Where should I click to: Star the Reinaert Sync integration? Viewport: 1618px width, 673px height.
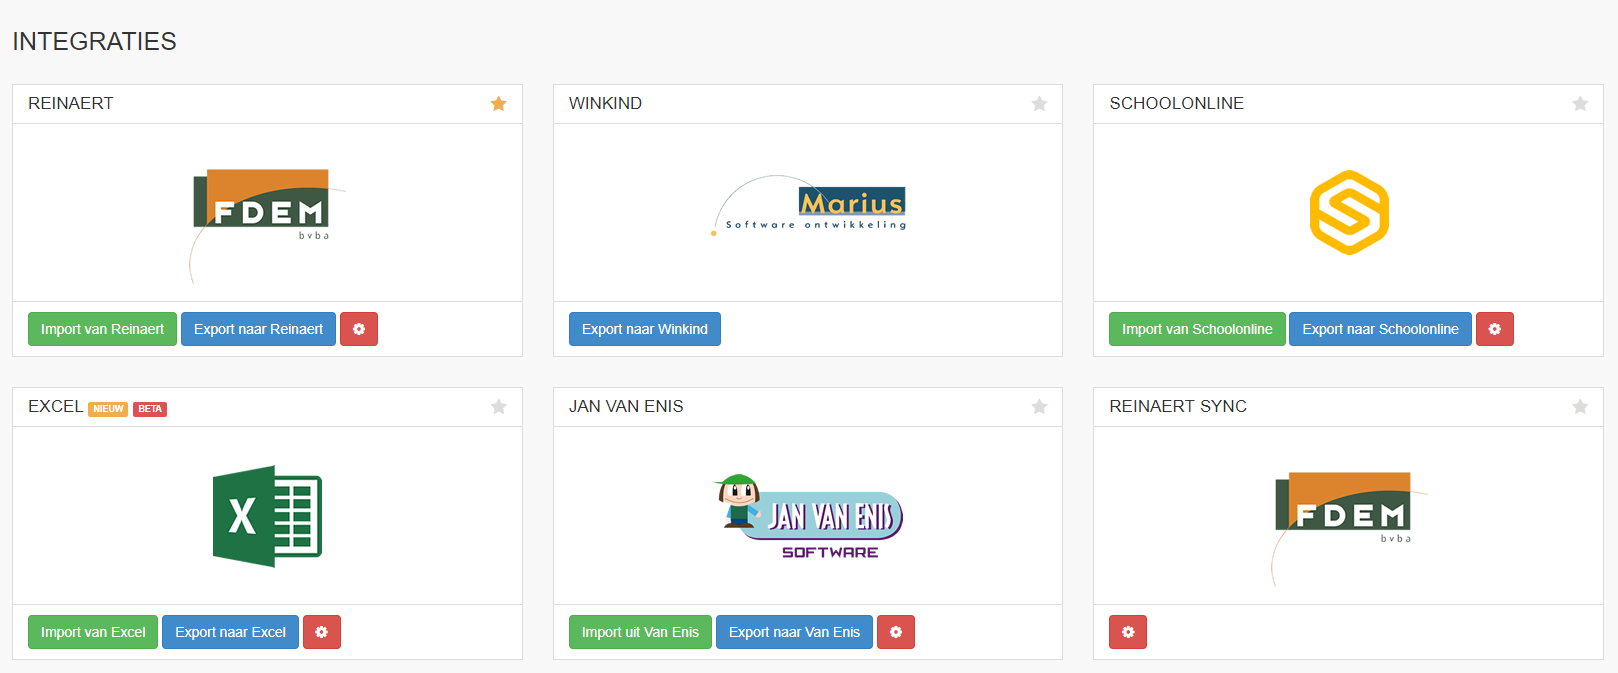coord(1580,407)
